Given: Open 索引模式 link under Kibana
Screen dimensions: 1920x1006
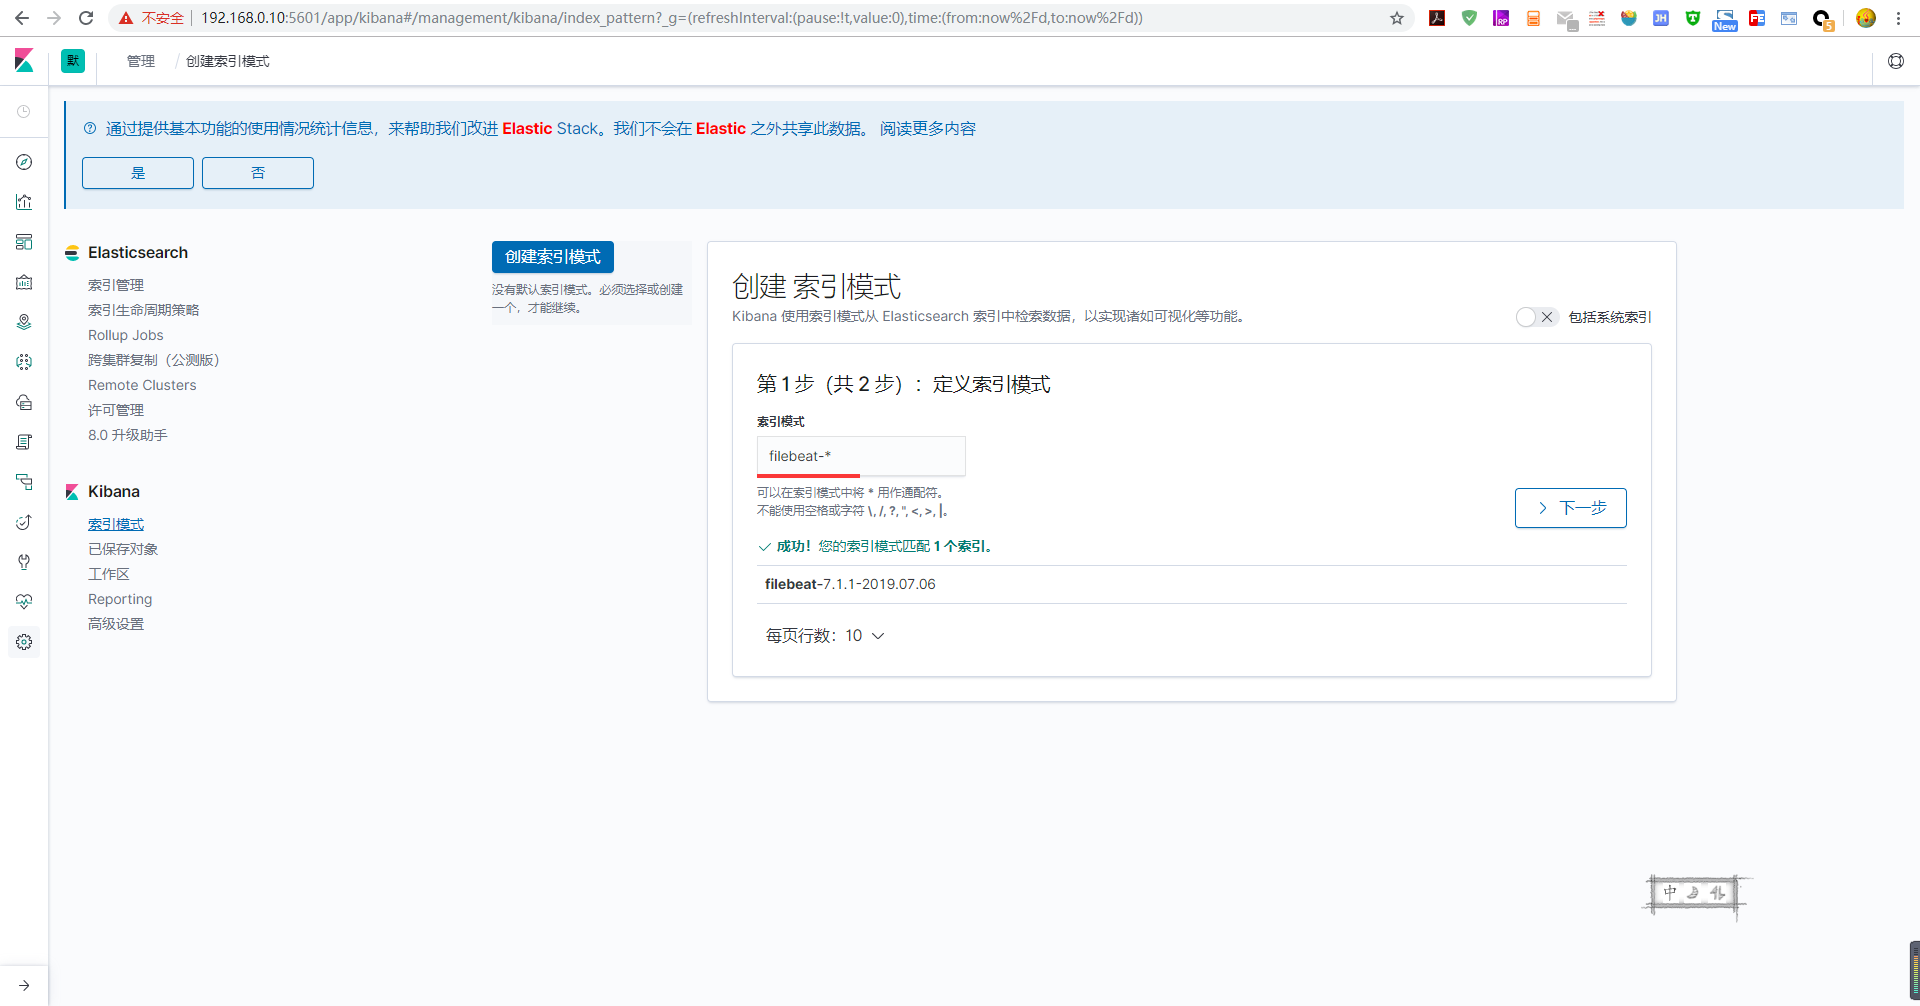Looking at the screenshot, I should pyautogui.click(x=116, y=524).
